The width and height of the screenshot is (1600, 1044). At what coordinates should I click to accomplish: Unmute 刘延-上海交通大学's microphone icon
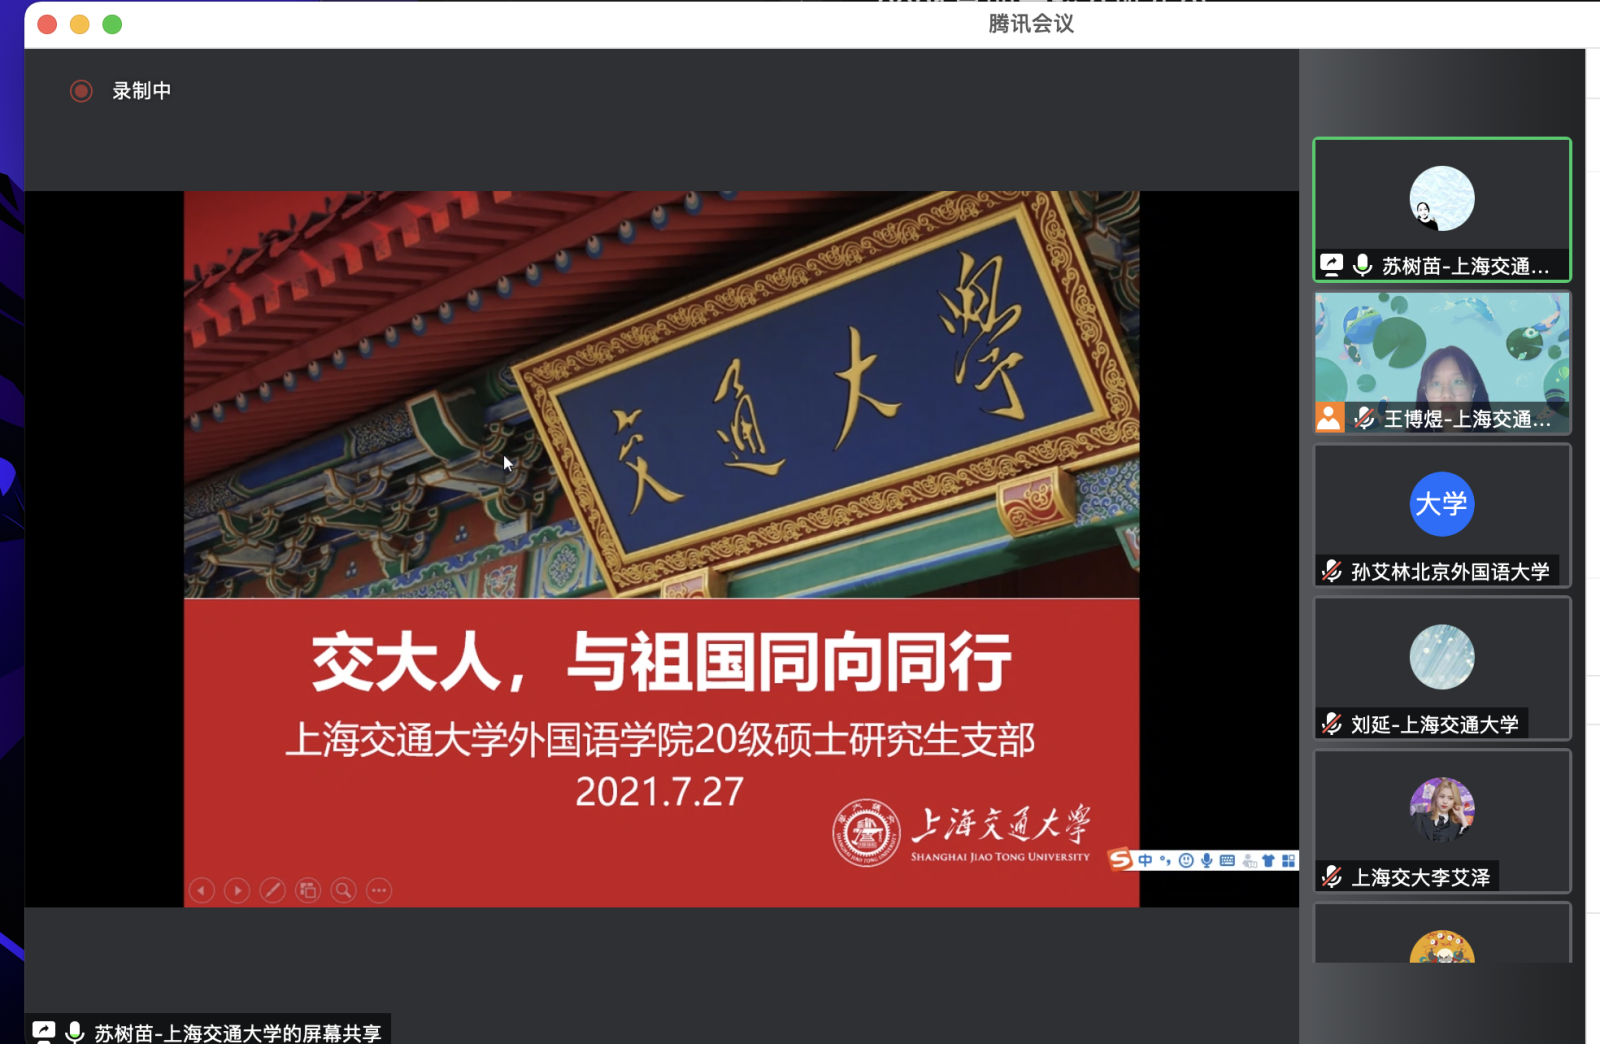coord(1330,724)
